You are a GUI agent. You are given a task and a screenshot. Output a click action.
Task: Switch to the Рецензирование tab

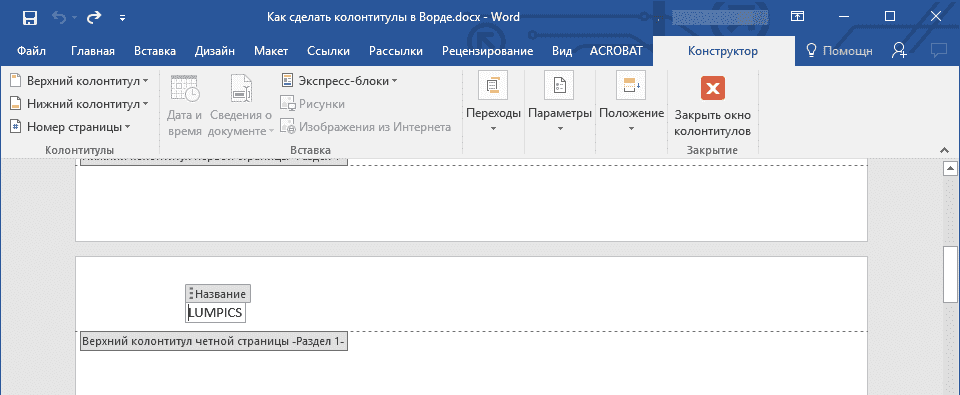pos(487,51)
